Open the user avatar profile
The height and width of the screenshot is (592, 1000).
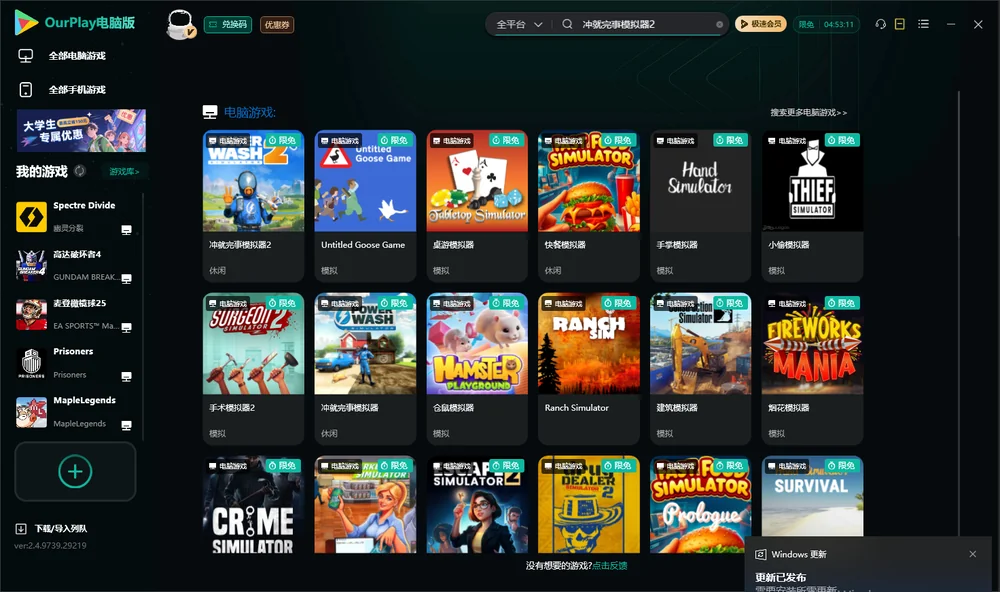tap(180, 25)
